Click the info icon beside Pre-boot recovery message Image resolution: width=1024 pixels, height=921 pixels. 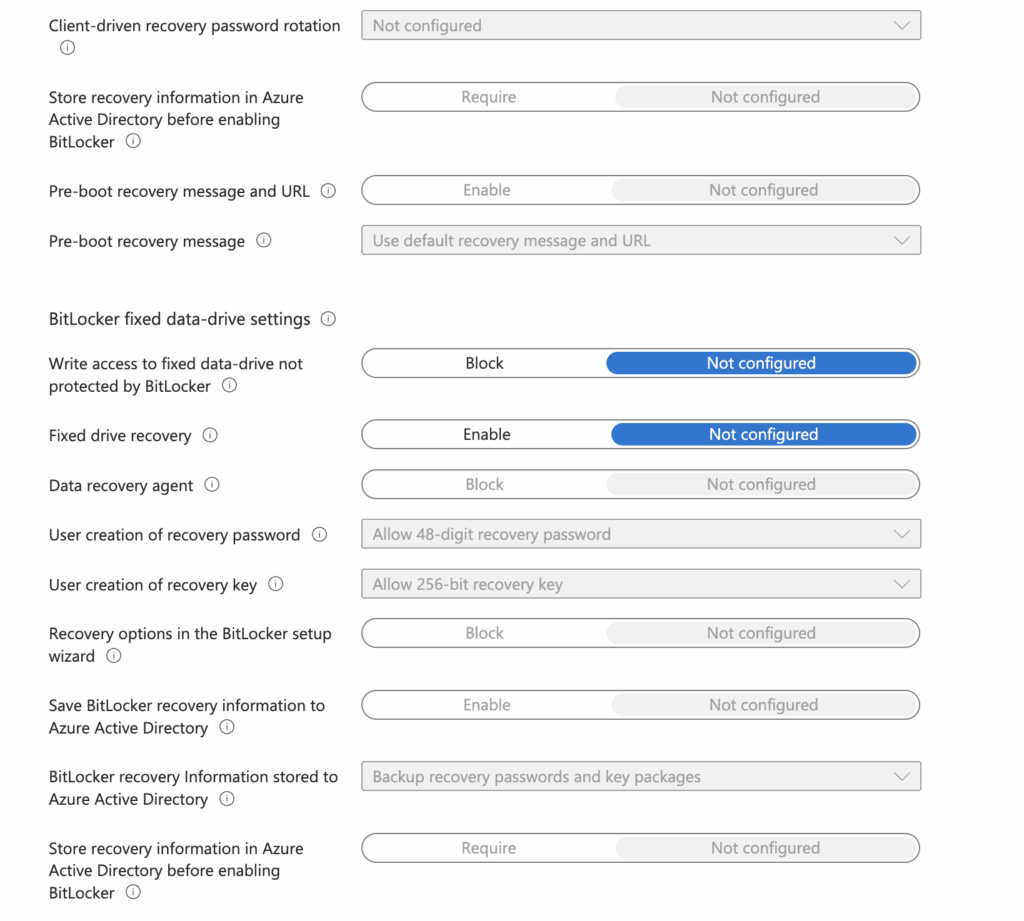(x=263, y=240)
